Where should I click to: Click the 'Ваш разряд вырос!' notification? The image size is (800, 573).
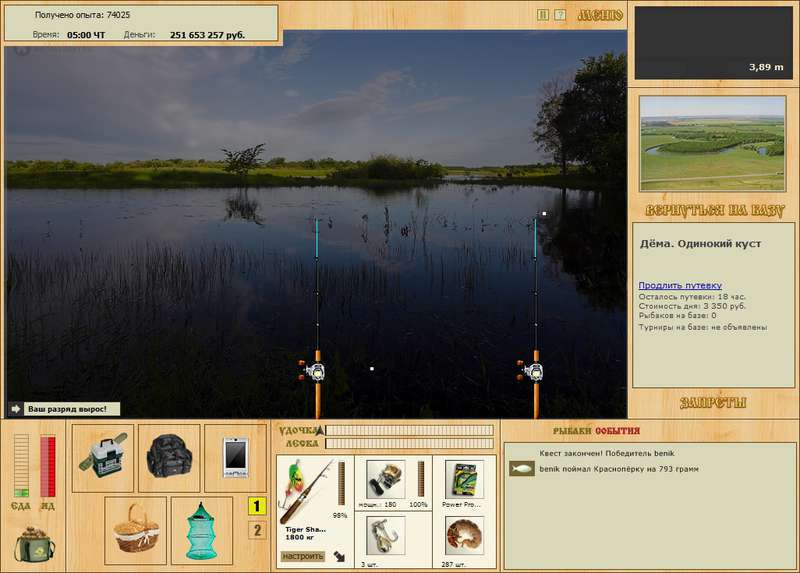72,409
